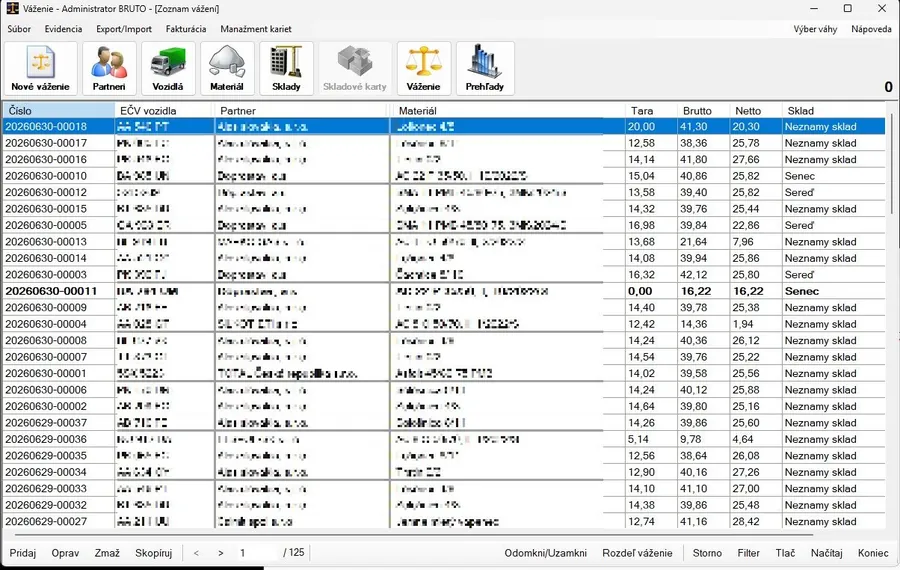Click the Zmaž button
Image resolution: width=900 pixels, height=570 pixels.
(107, 553)
